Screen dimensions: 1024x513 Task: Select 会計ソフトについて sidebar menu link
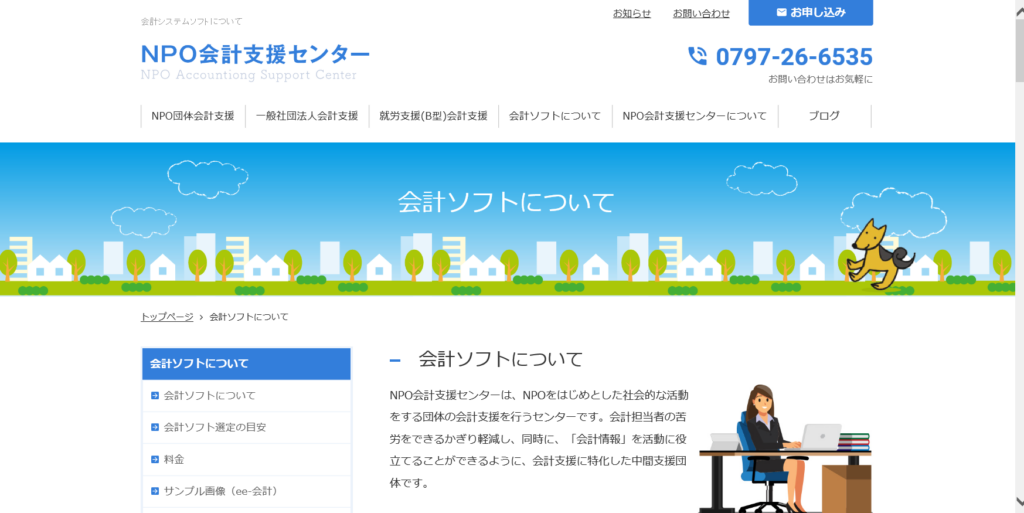(210, 396)
